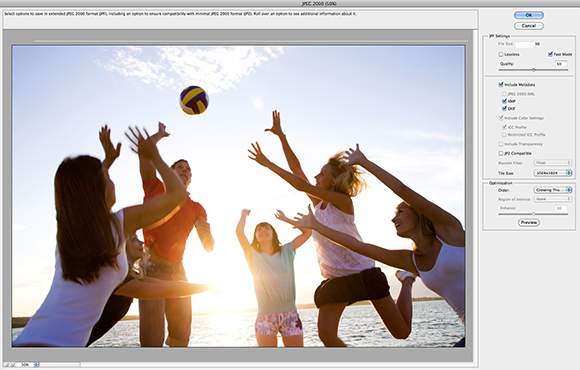The width and height of the screenshot is (580, 370).
Task: Open the Wavelet Filter dropdown
Action: click(x=553, y=162)
